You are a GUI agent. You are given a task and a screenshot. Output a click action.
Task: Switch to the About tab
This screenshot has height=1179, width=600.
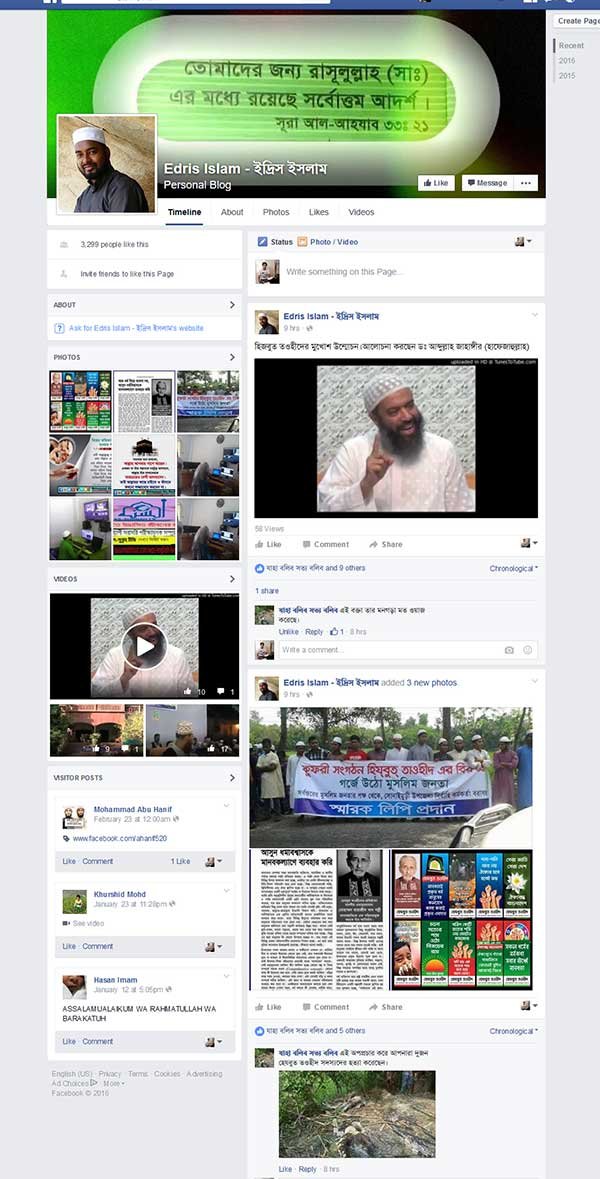point(232,212)
